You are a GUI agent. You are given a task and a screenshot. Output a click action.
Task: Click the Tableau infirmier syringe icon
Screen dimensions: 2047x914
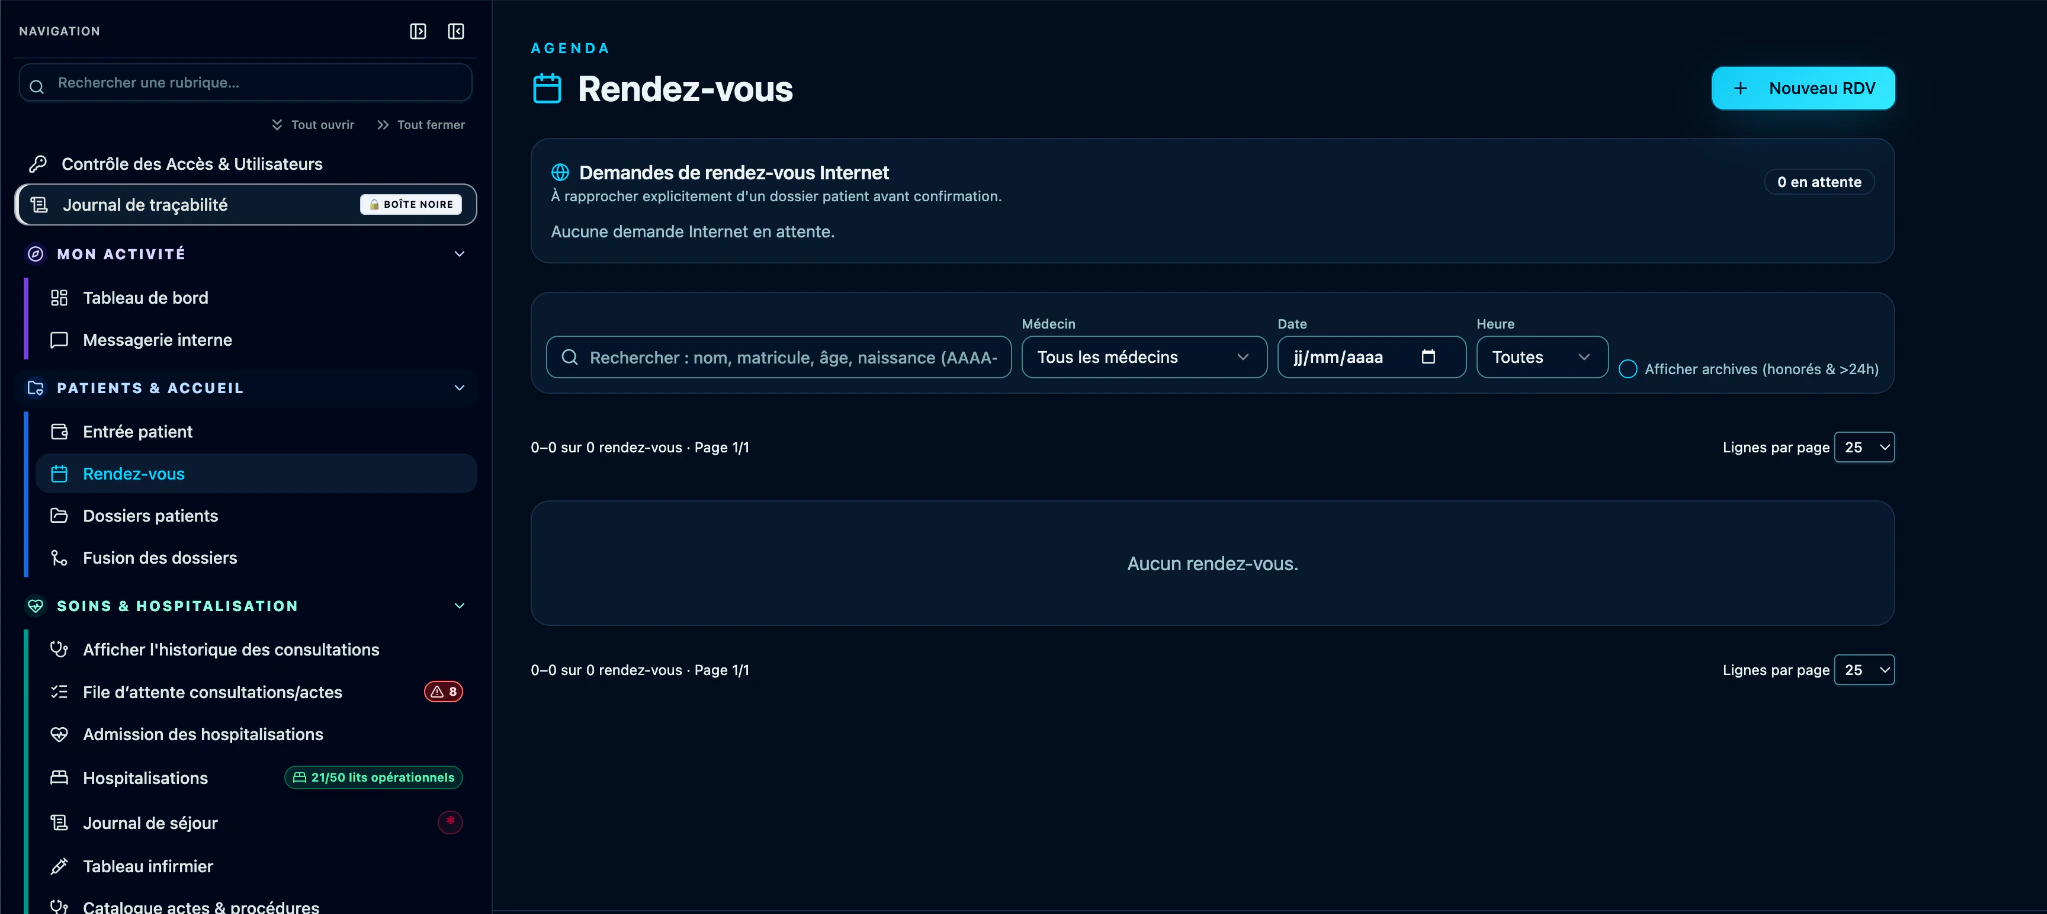pyautogui.click(x=59, y=866)
